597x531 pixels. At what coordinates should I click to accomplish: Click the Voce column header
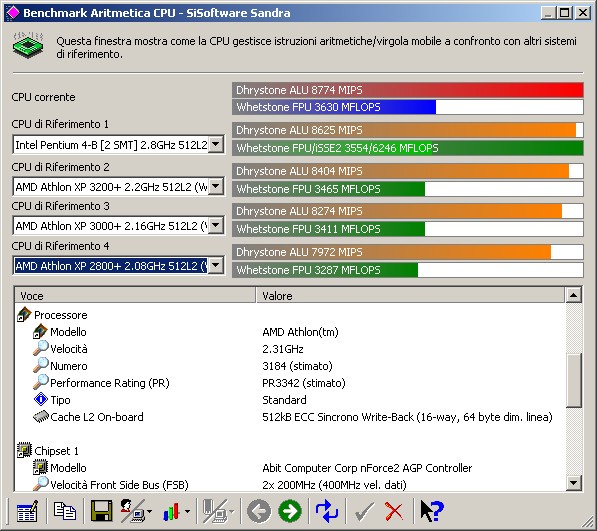tap(135, 295)
